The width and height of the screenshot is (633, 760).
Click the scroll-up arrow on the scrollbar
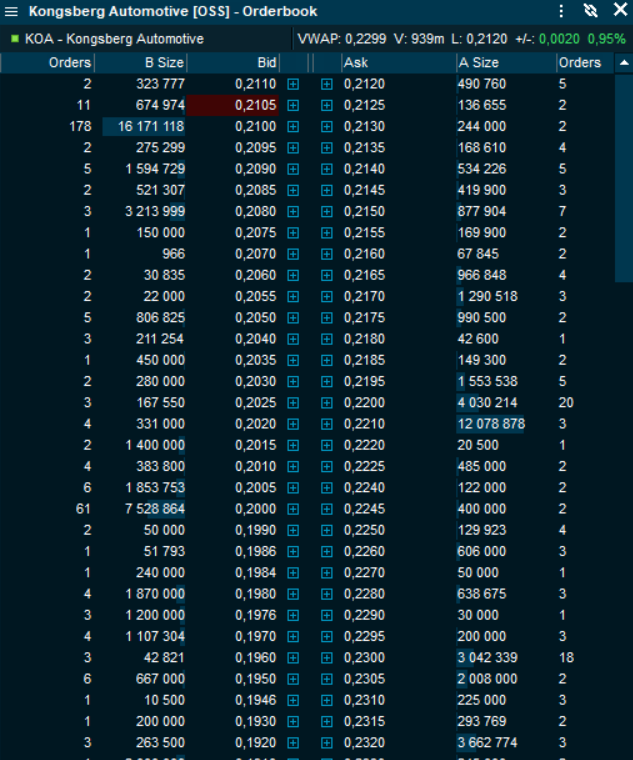pos(624,63)
